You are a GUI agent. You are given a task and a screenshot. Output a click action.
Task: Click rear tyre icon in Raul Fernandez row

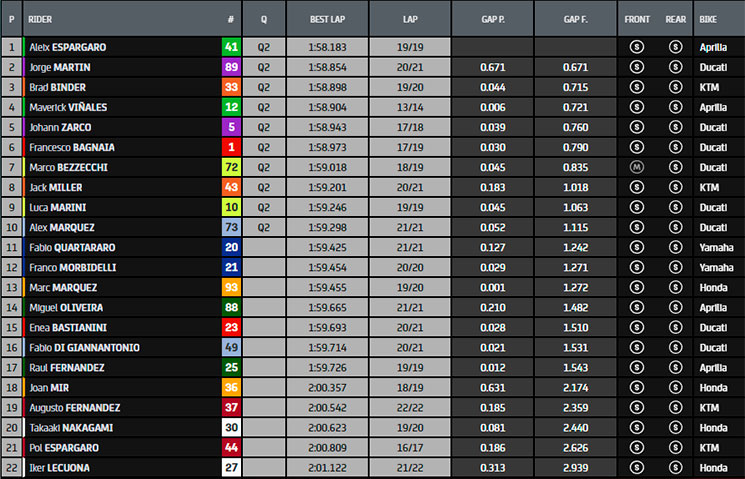[x=675, y=367]
